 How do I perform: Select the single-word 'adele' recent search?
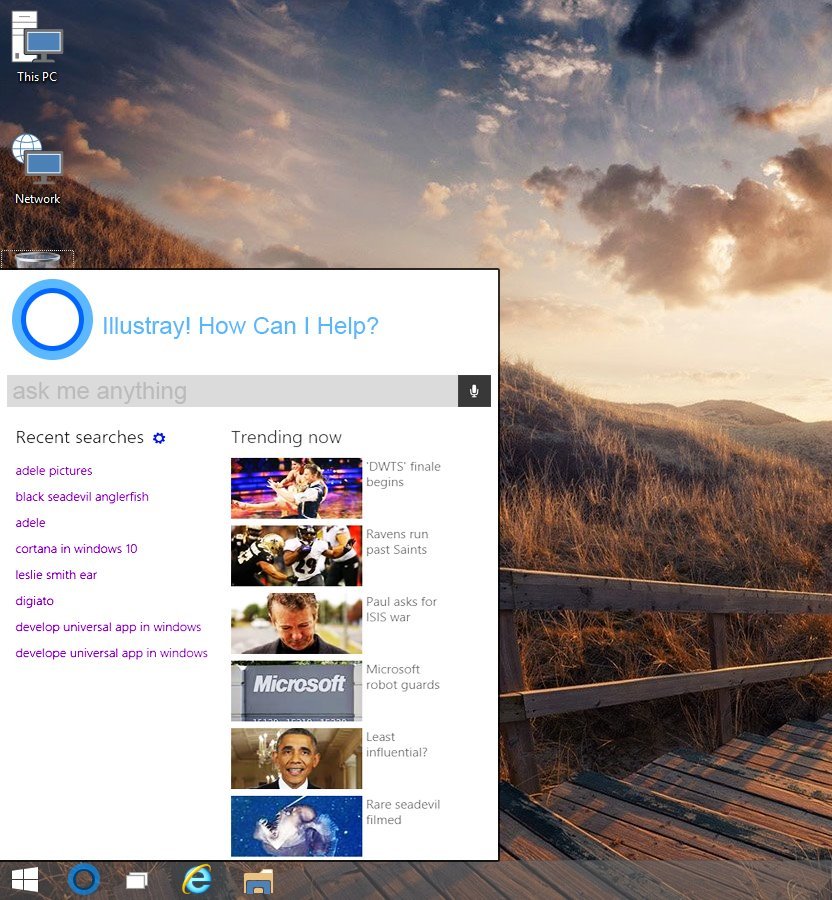pyautogui.click(x=30, y=523)
